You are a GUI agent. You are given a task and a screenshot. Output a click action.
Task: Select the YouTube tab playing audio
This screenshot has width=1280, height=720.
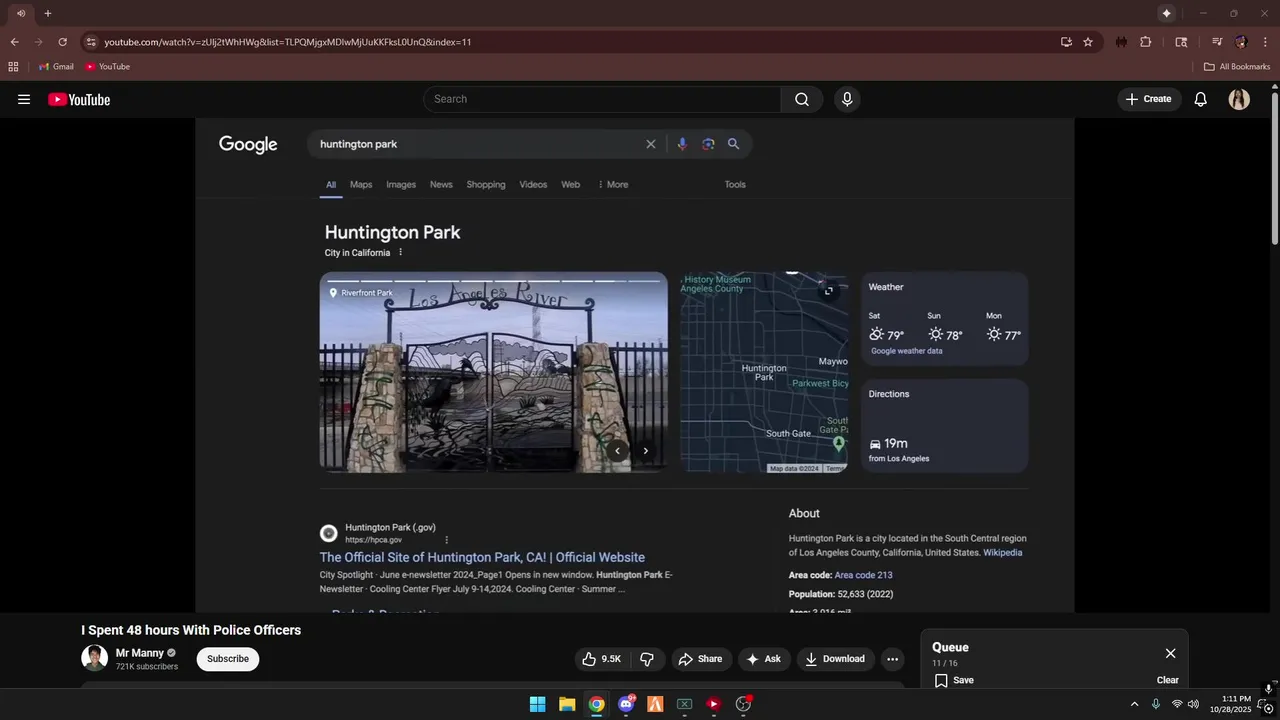(20, 13)
